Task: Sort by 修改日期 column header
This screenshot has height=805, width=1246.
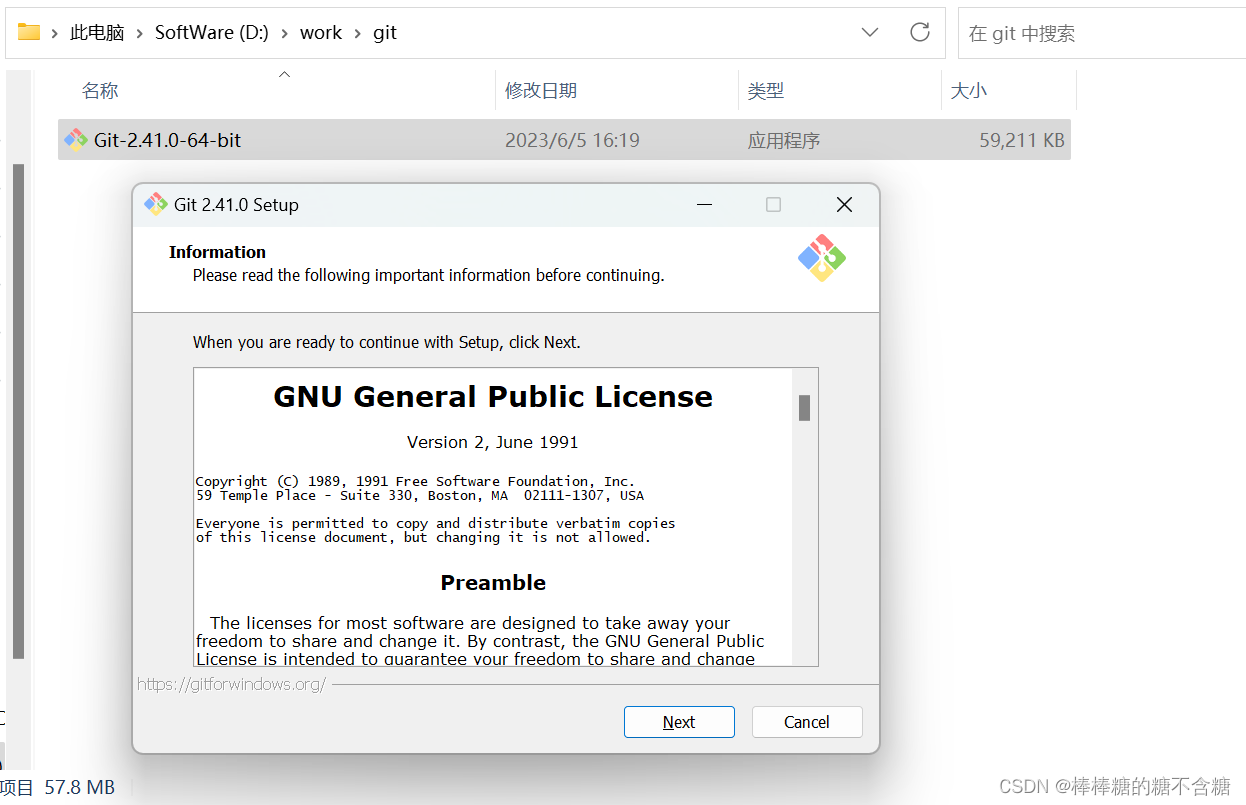Action: (x=541, y=91)
